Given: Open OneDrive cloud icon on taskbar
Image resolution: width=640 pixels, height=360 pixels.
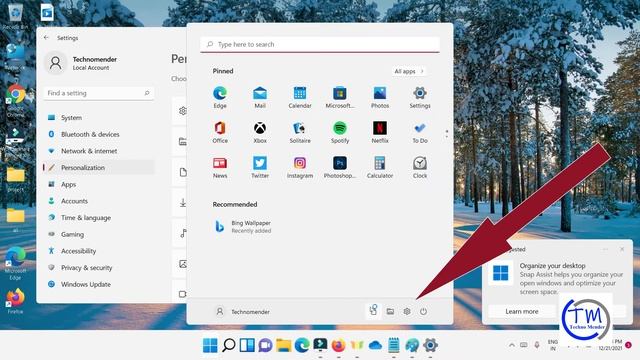Looking at the screenshot, I should coord(375,346).
